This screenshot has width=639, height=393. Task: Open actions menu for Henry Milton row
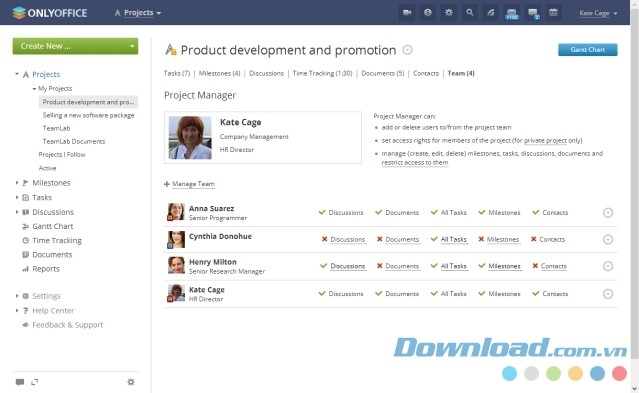click(x=608, y=266)
